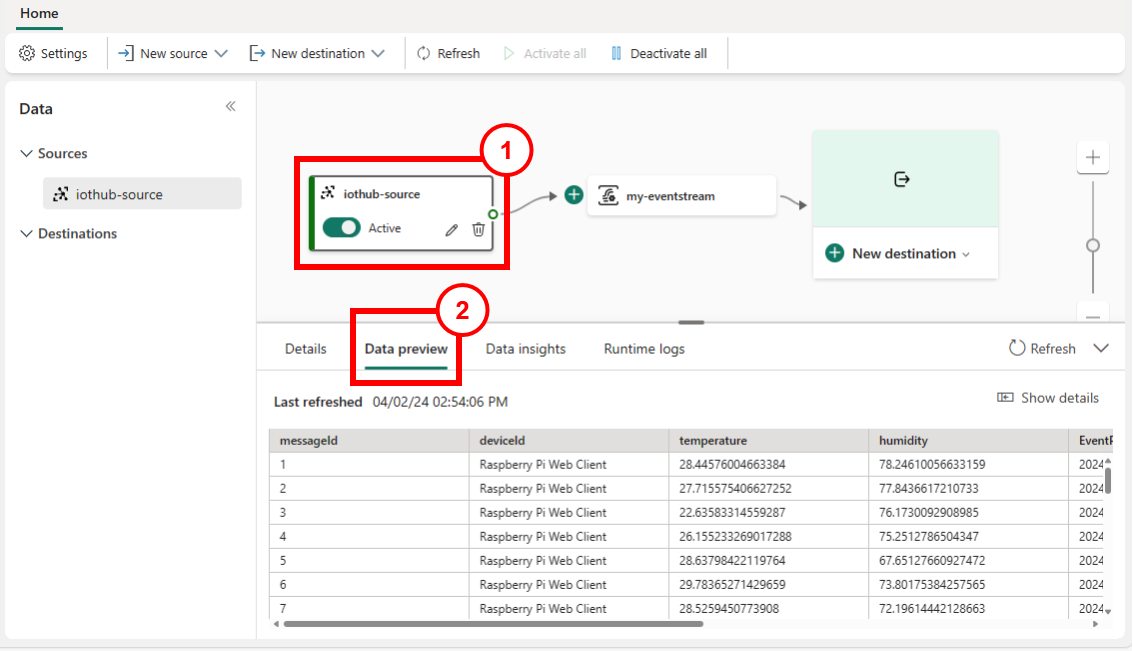Switch to the Data preview tab

pyautogui.click(x=406, y=349)
